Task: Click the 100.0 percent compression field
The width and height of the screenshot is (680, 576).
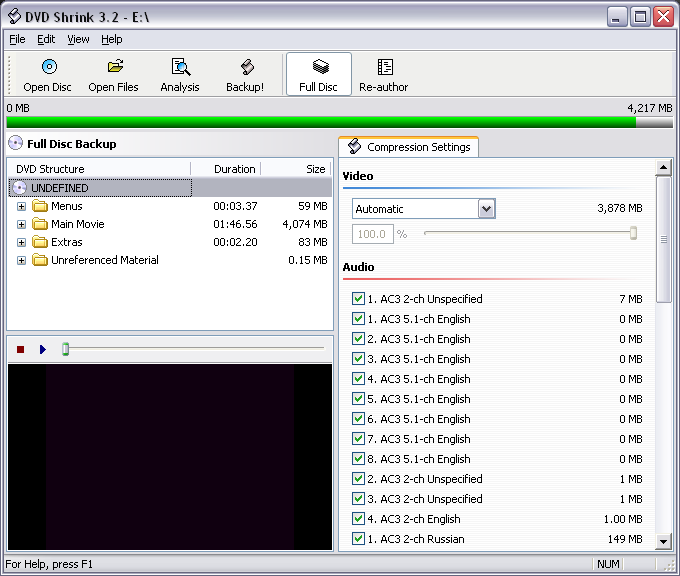Action: point(373,234)
